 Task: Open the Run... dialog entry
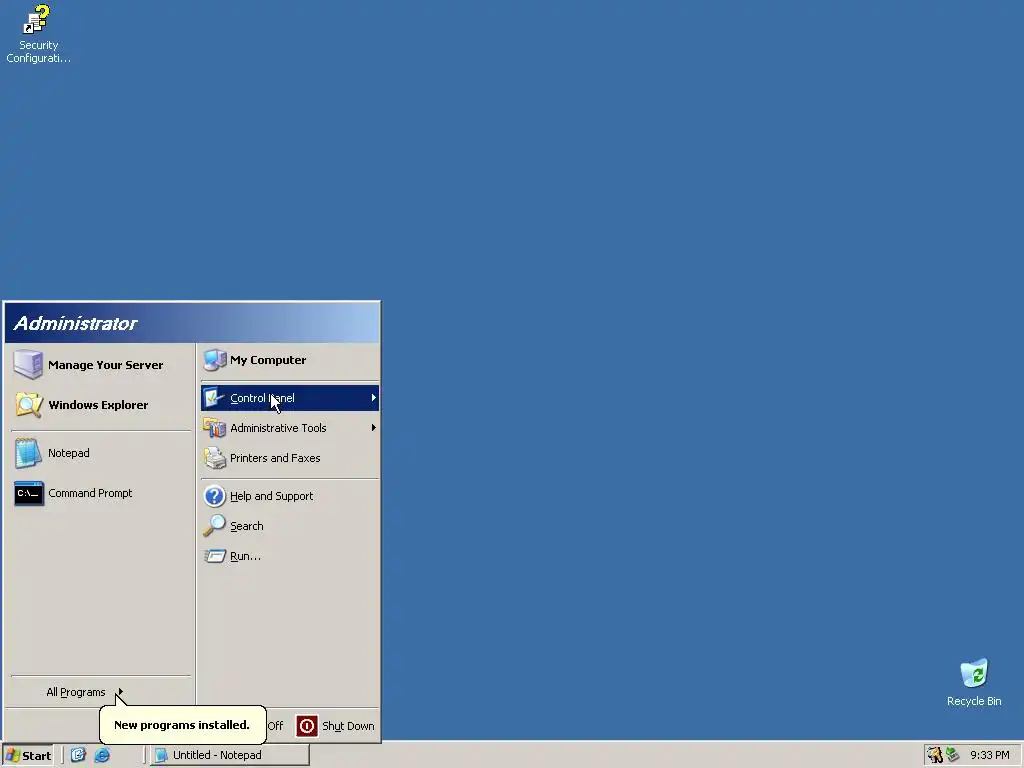pos(290,556)
